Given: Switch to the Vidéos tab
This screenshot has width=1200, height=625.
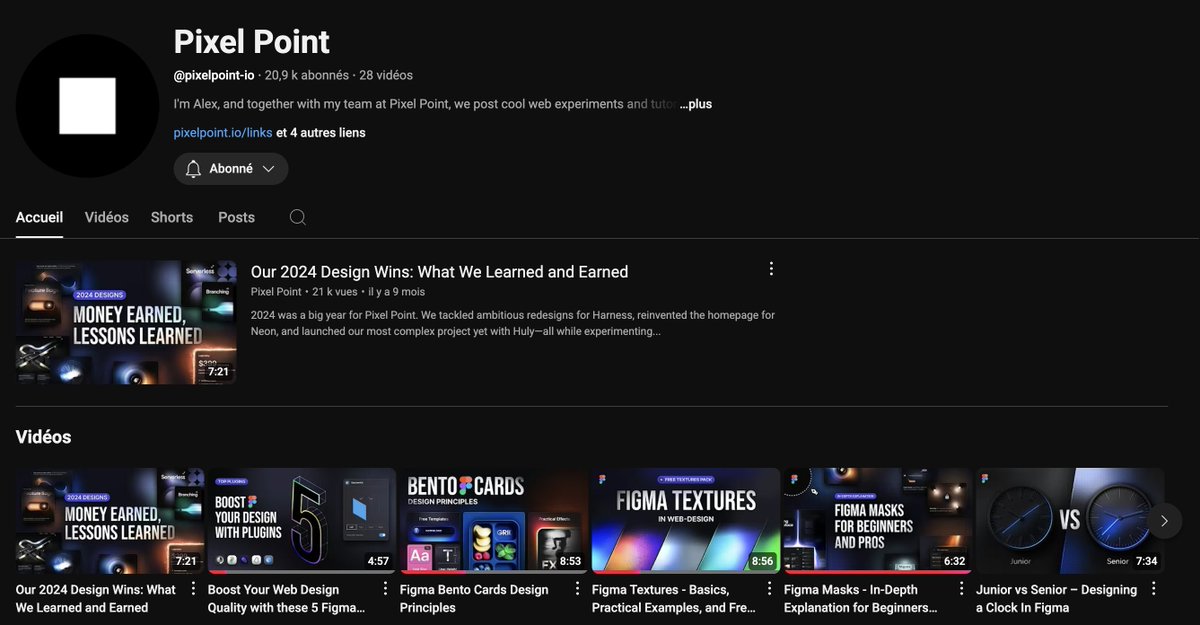Looking at the screenshot, I should tap(107, 217).
